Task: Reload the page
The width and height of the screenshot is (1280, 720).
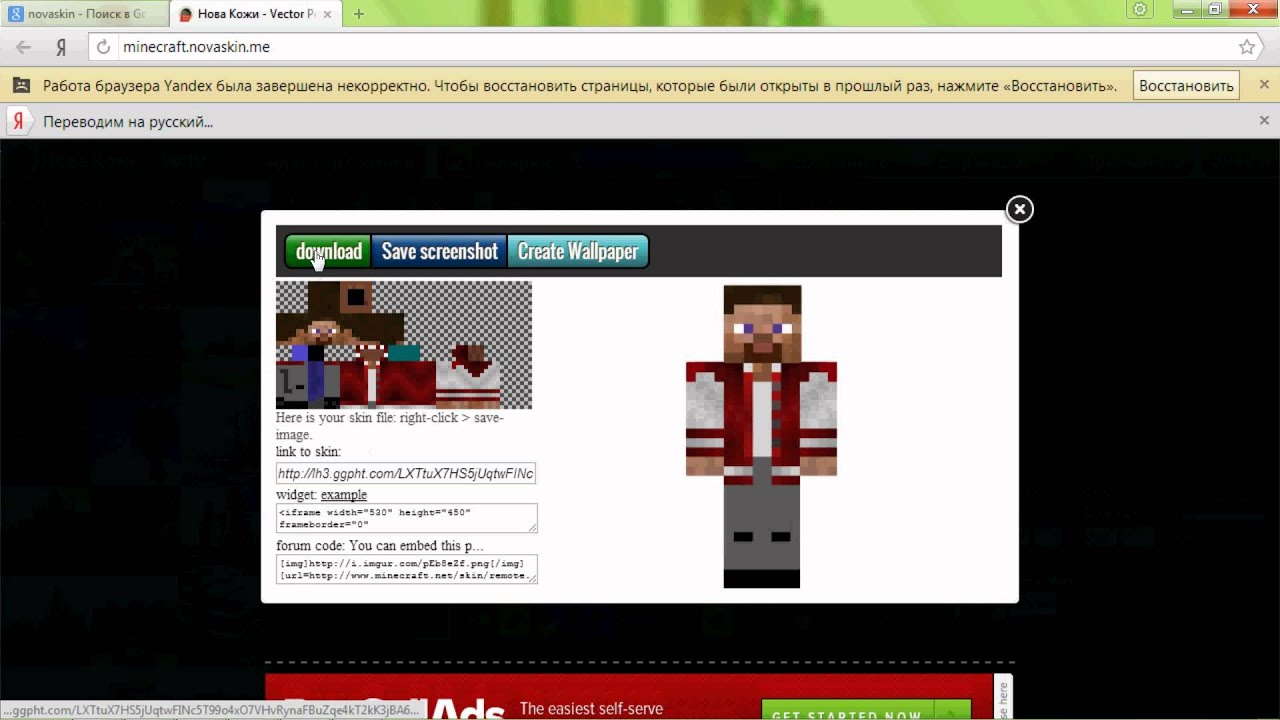Action: pos(103,47)
